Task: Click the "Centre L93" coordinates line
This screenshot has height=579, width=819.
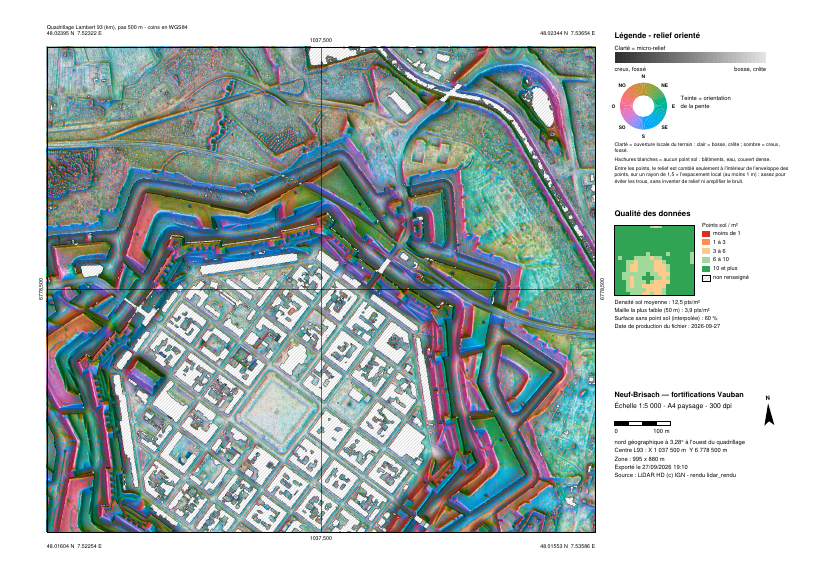Action: coord(671,450)
